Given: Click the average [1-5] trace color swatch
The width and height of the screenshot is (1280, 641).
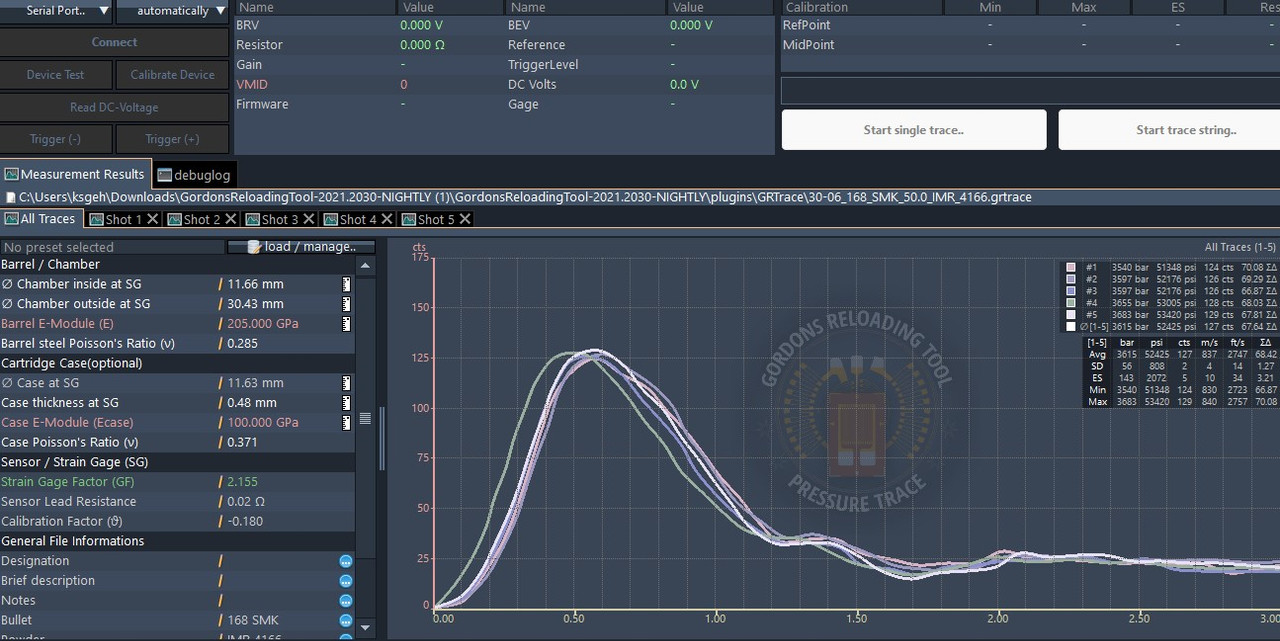Looking at the screenshot, I should coord(1071,327).
